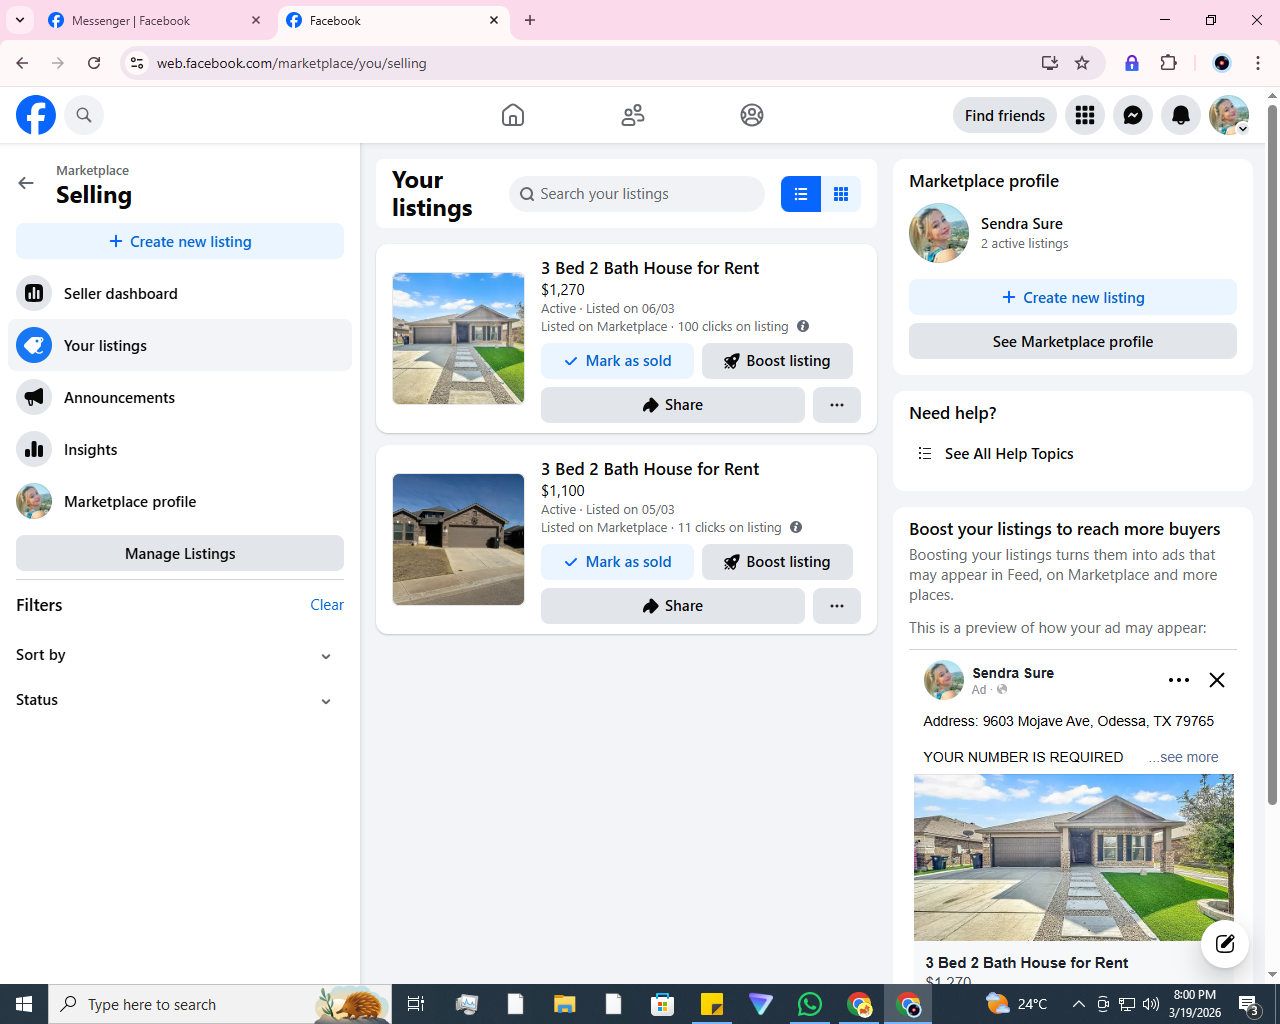Clear the filters
The width and height of the screenshot is (1280, 1024).
coord(327,605)
